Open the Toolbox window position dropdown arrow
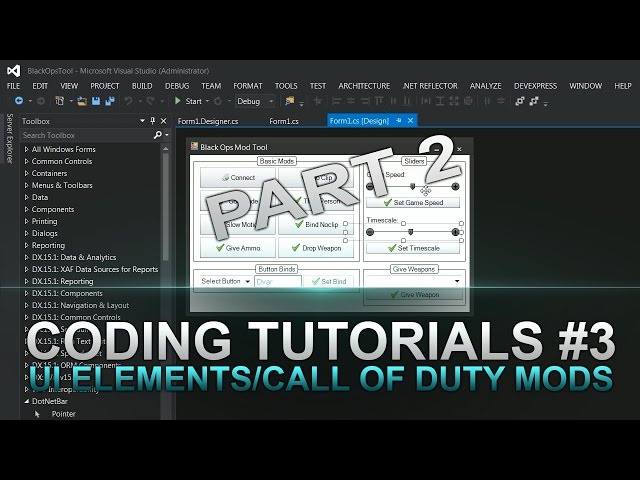Image resolution: width=640 pixels, height=480 pixels. 142,121
